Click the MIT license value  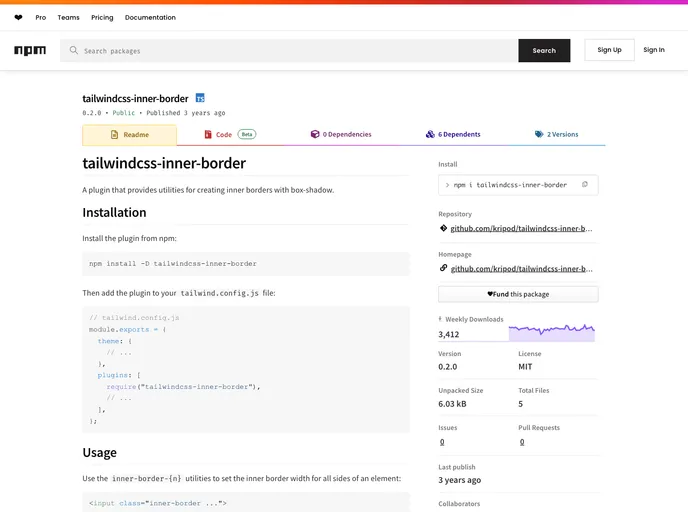coord(525,367)
